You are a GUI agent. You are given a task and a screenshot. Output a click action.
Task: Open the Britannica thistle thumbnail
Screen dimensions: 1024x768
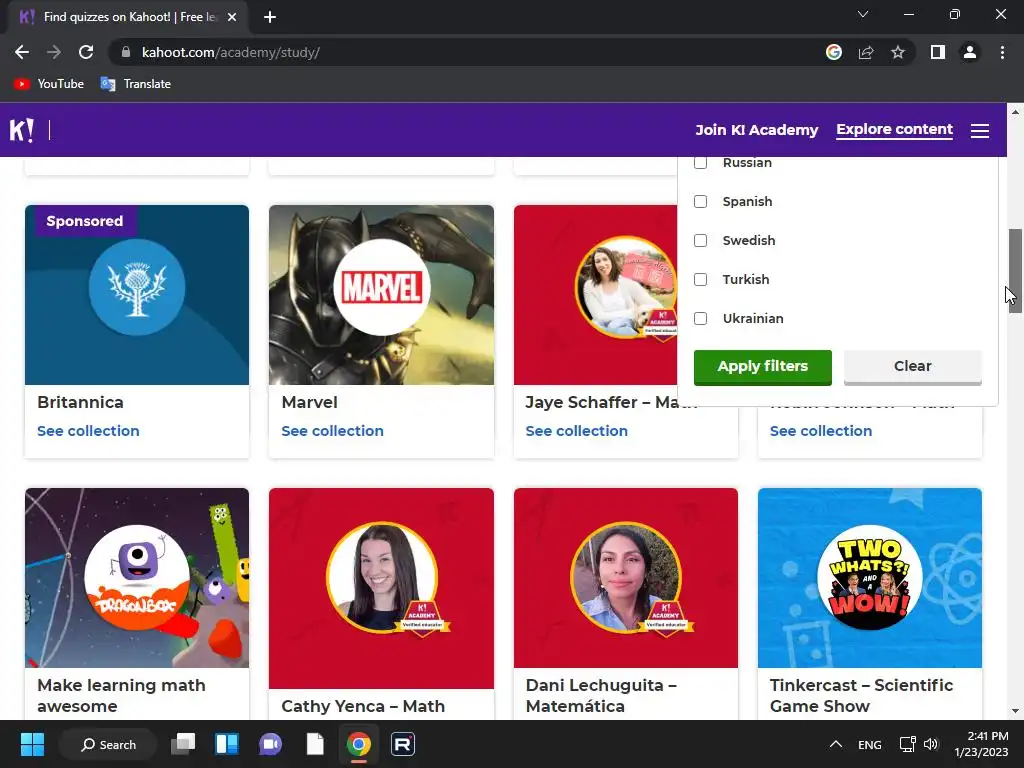(136, 295)
